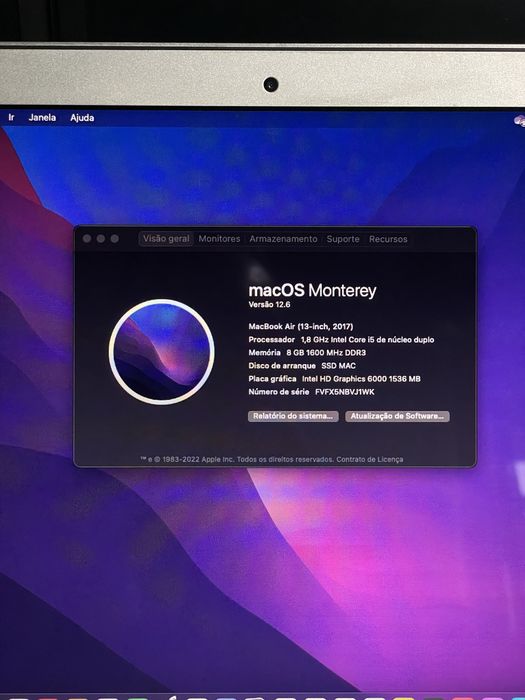Image resolution: width=525 pixels, height=700 pixels.
Task: Zoom the About This Mac window
Action: 115,239
